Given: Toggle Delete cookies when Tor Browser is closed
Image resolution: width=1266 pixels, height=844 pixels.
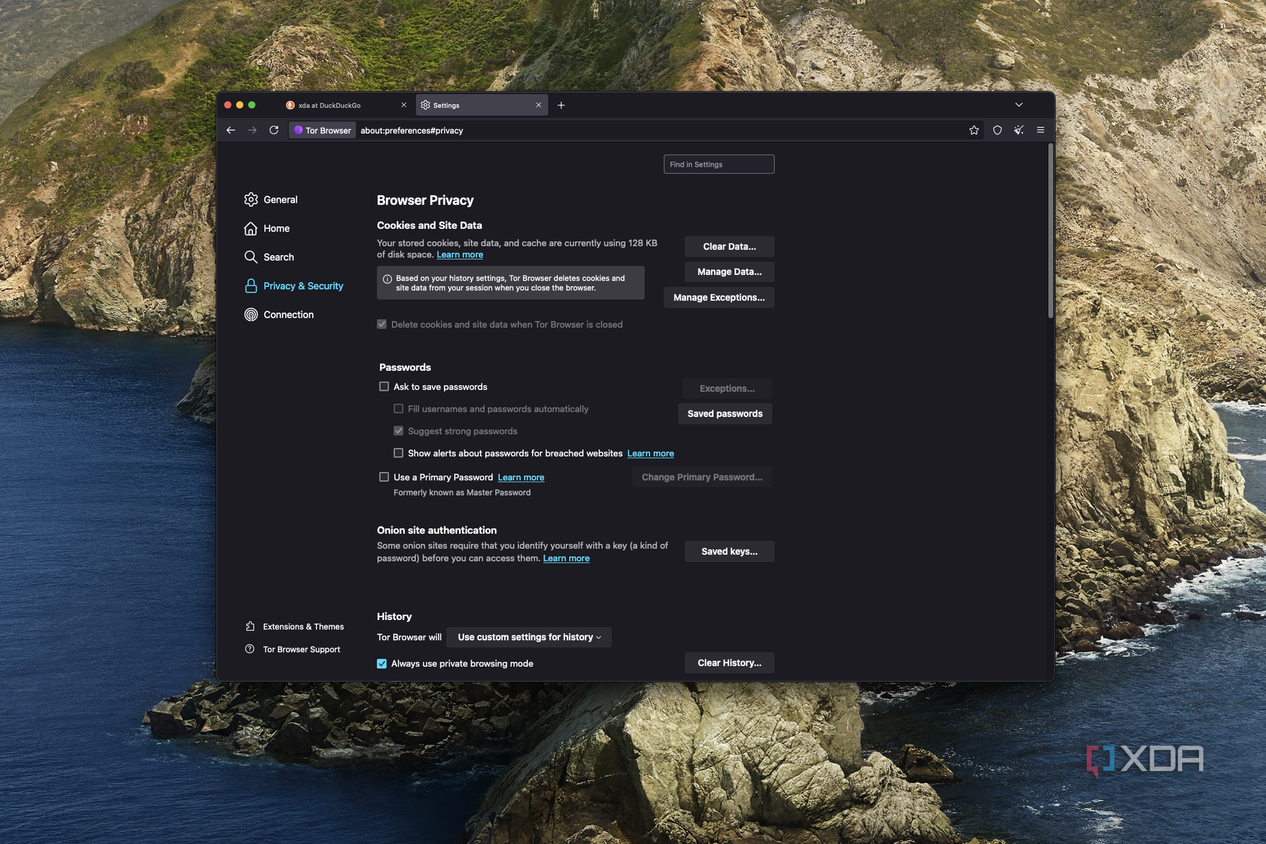Looking at the screenshot, I should [x=382, y=325].
